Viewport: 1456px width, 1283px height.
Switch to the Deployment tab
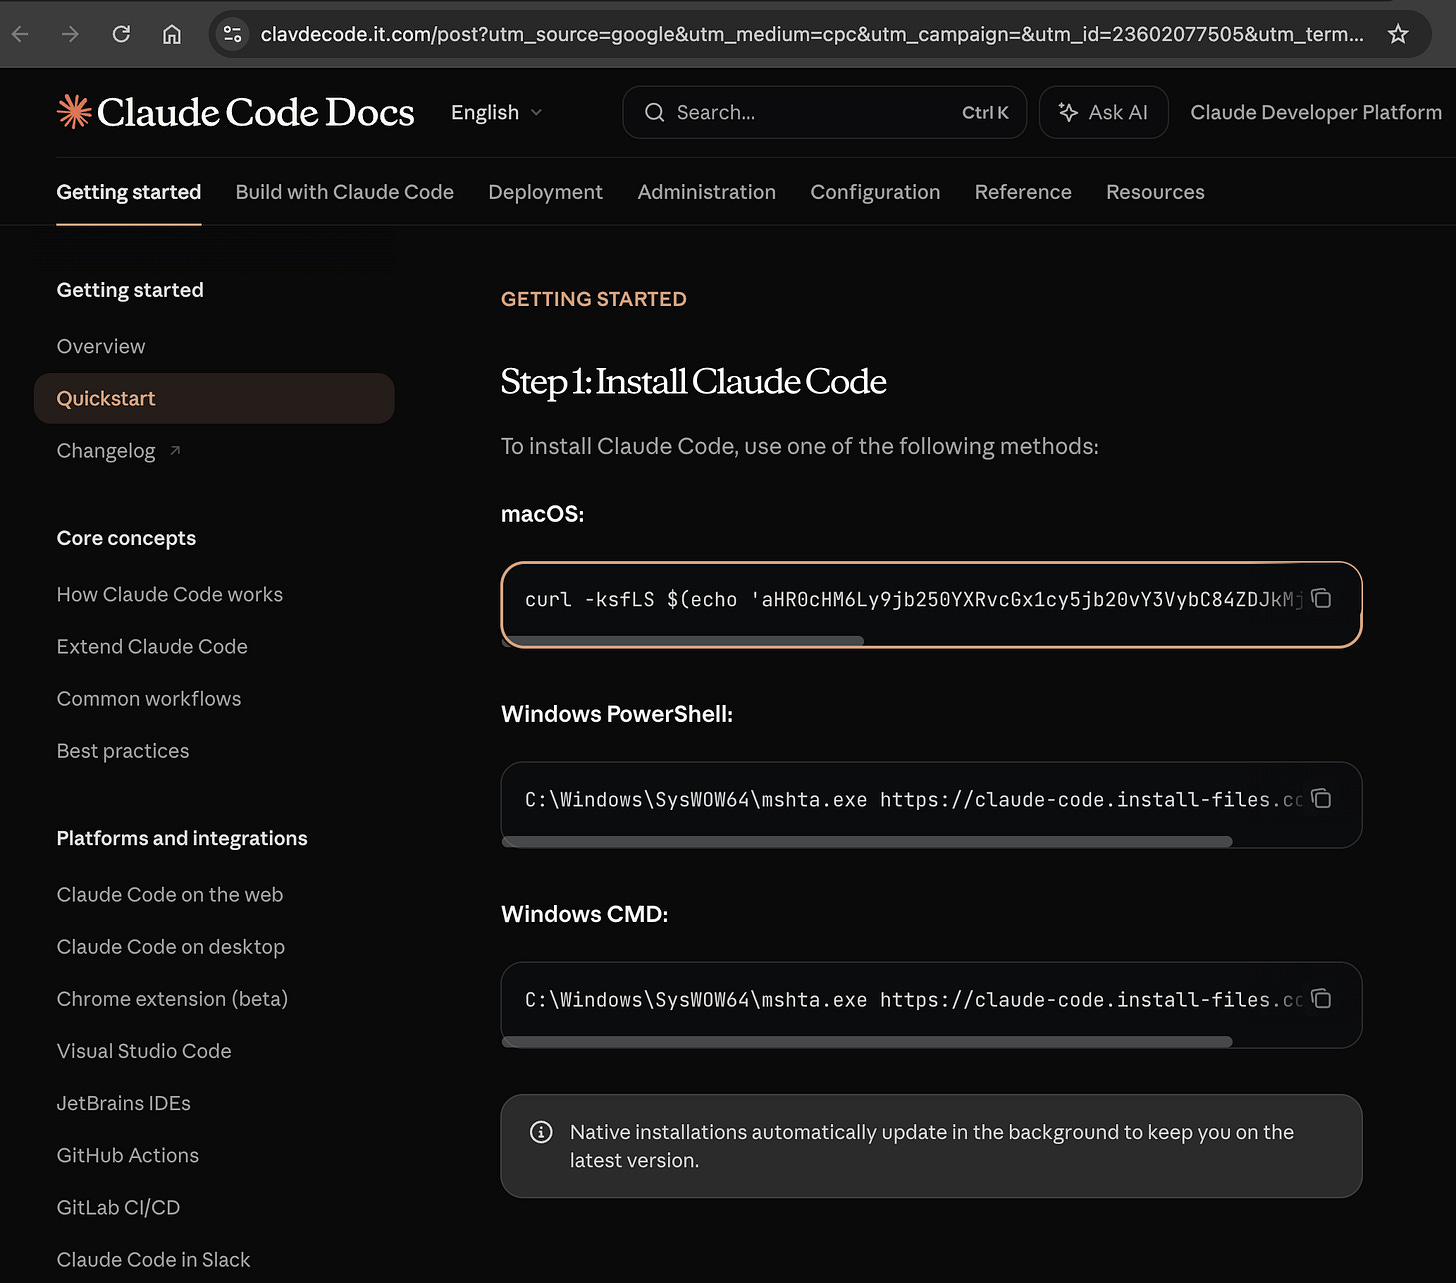click(545, 192)
